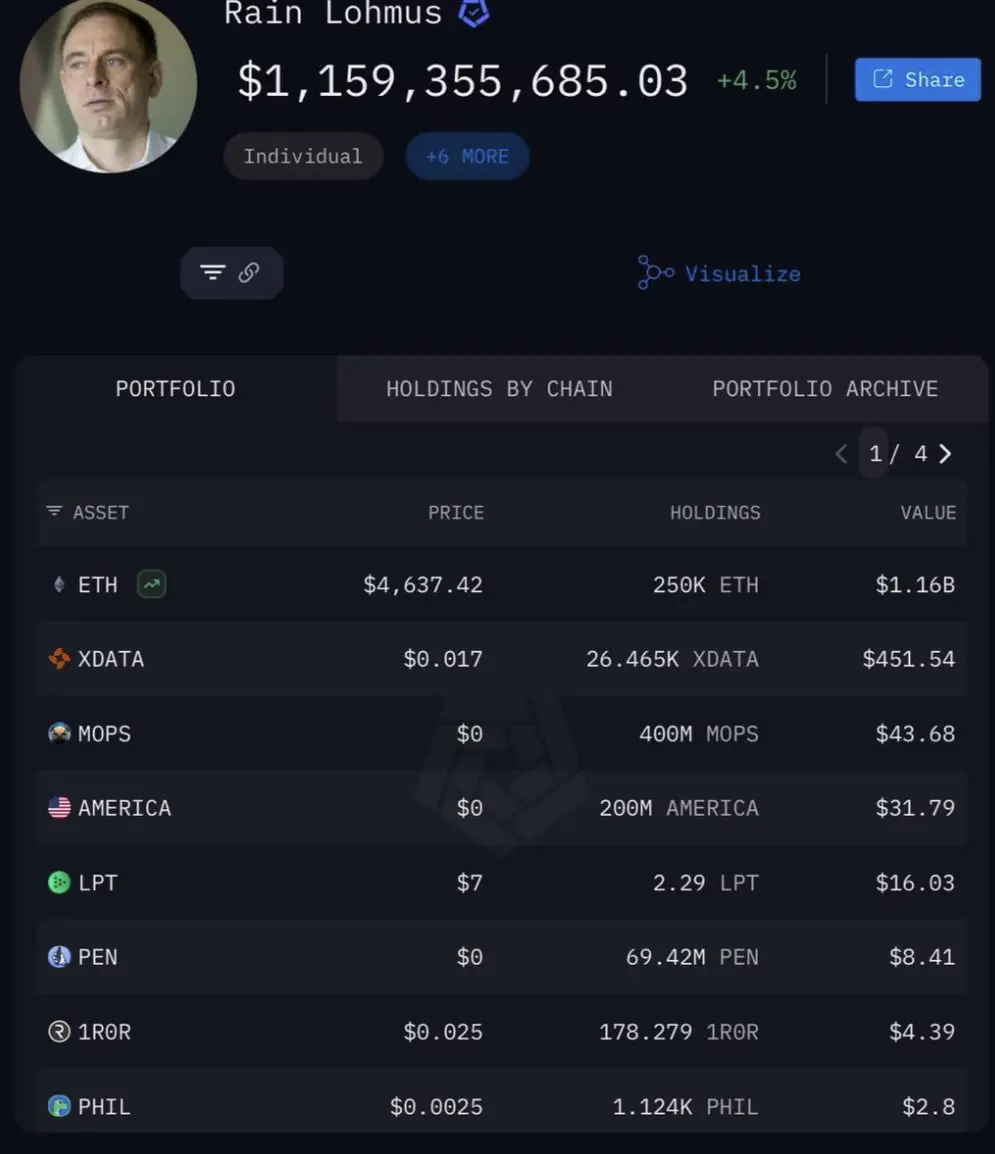Click the ETH price chart trend icon
This screenshot has height=1154, width=995.
(x=152, y=584)
